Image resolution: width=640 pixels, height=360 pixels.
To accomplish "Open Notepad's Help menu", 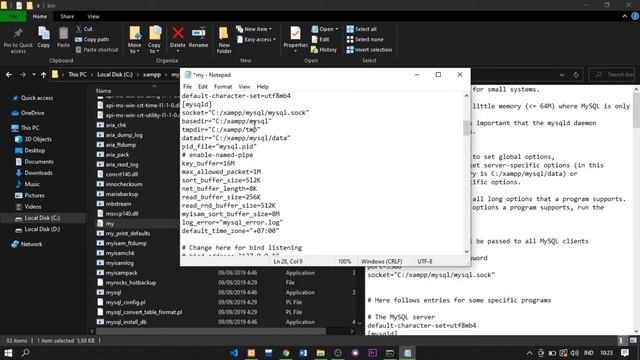I will [262, 87].
